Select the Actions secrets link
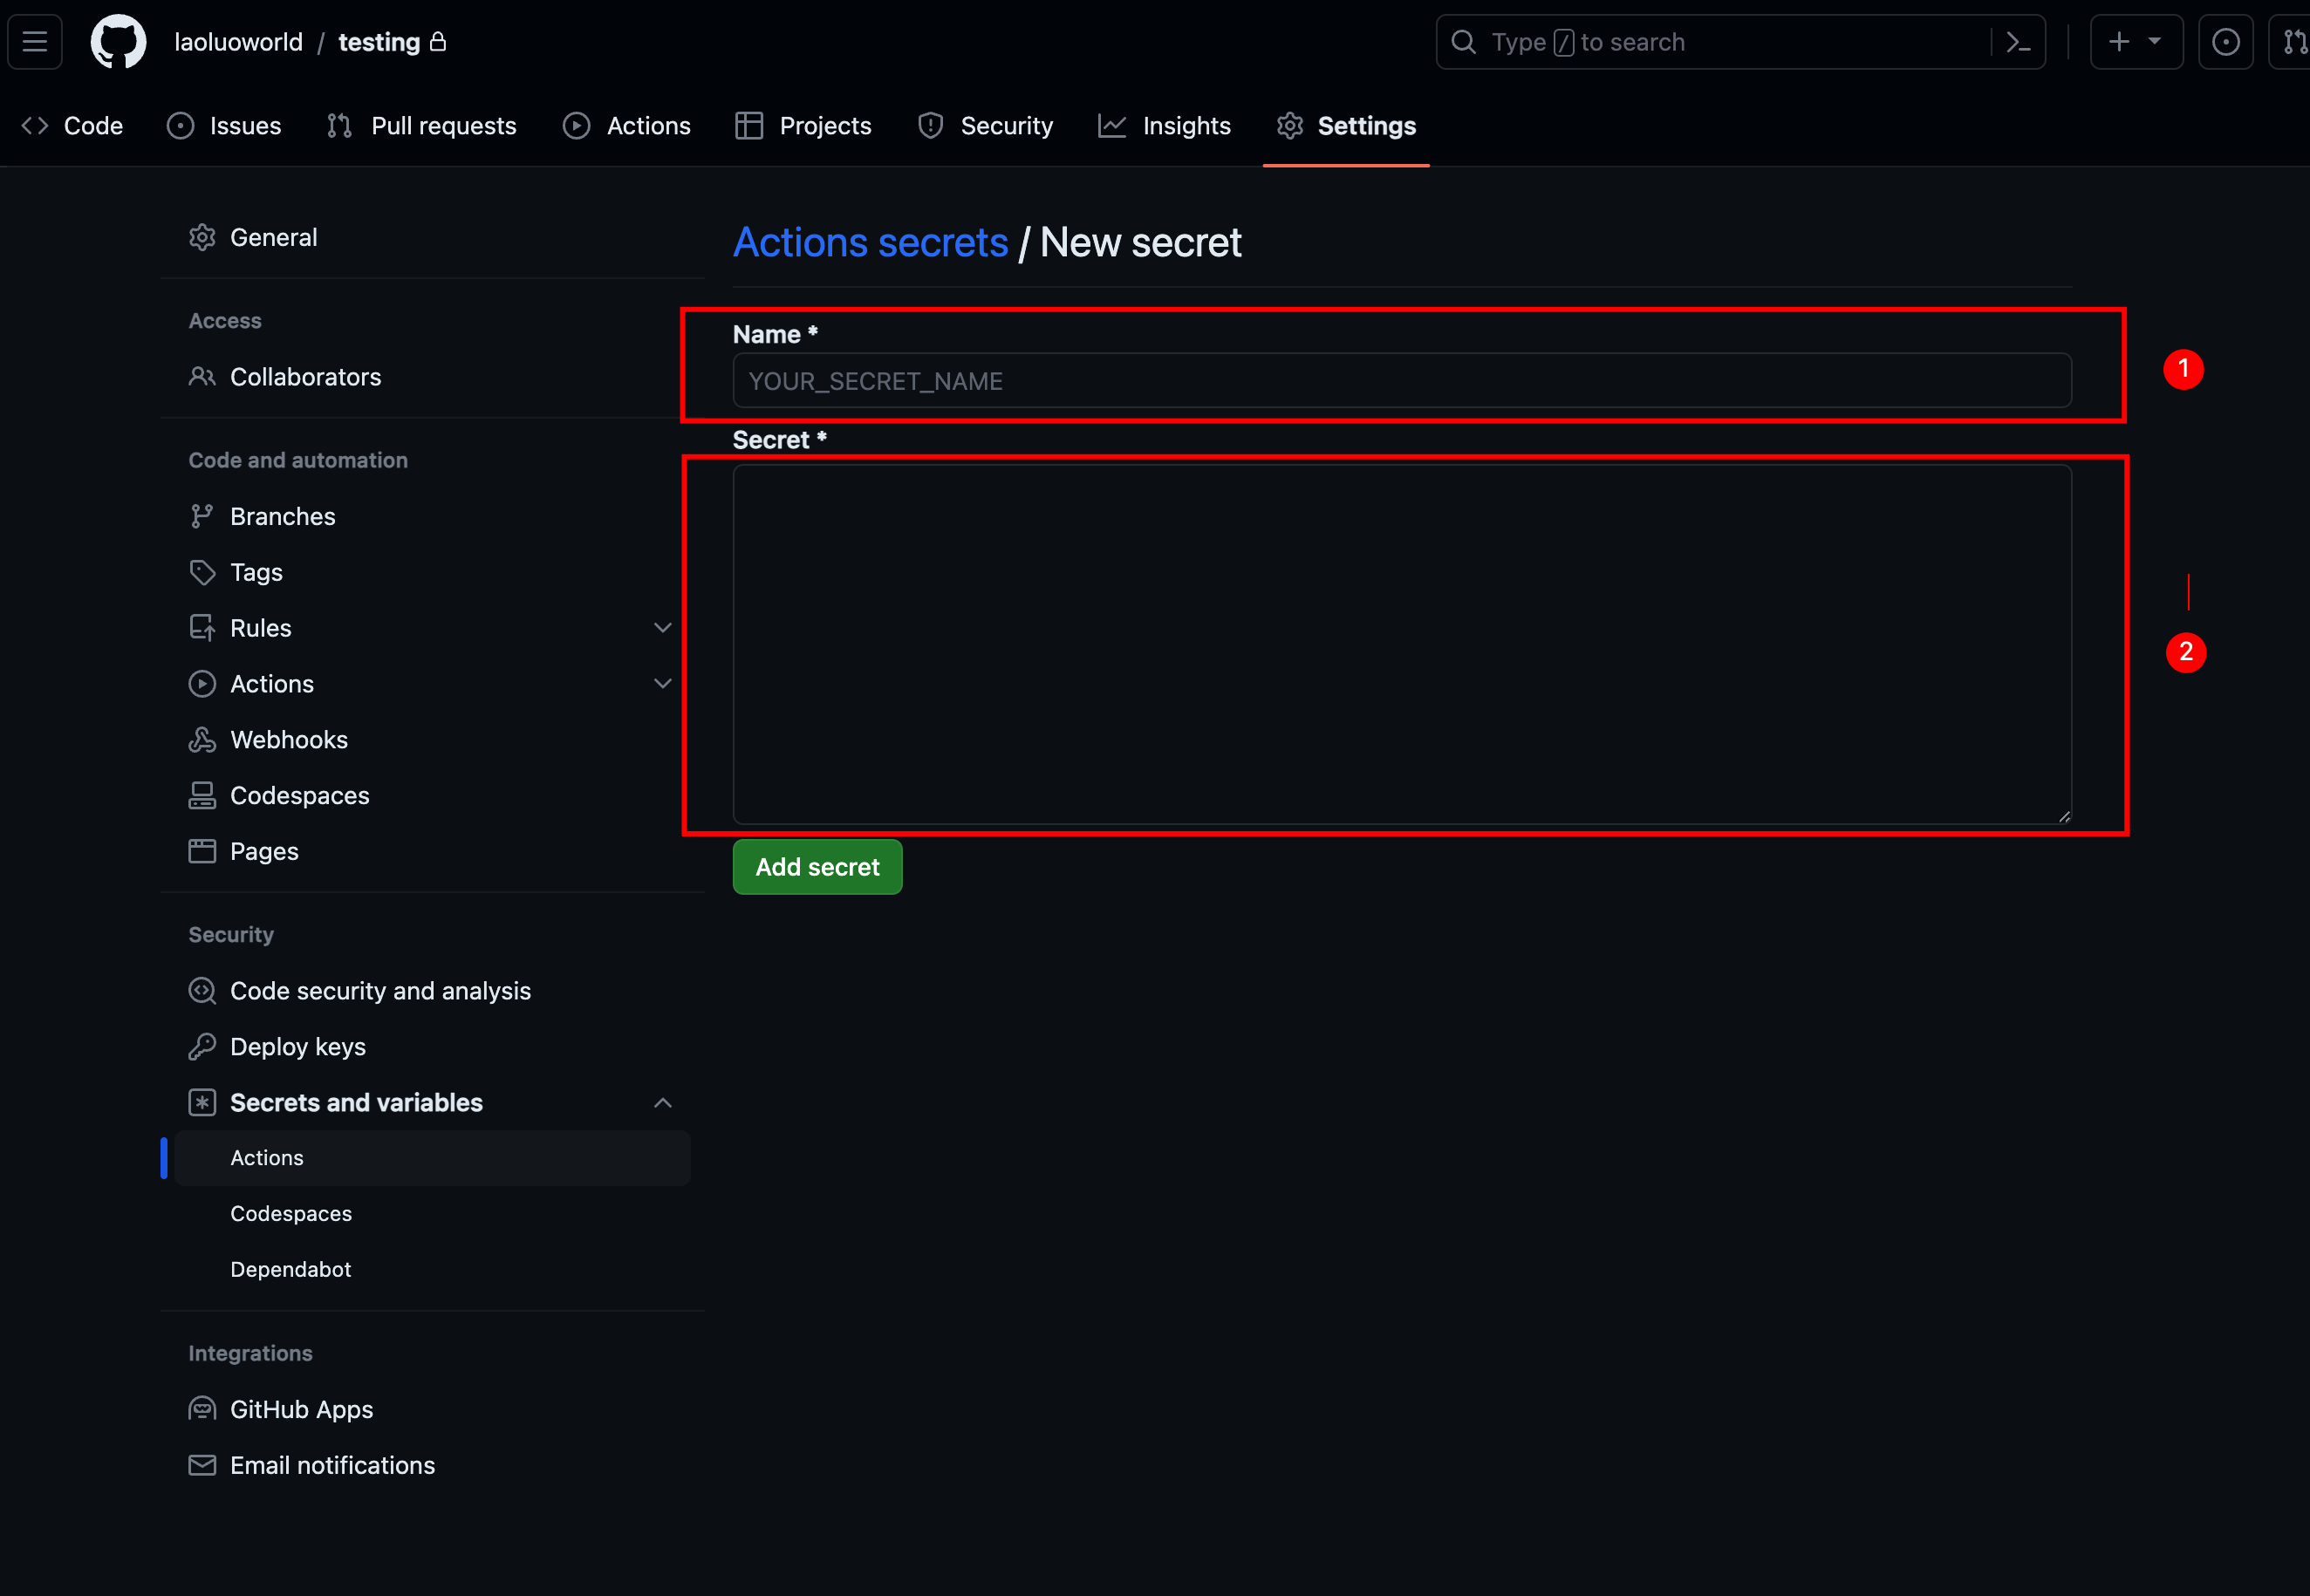The image size is (2310, 1596). coord(871,241)
